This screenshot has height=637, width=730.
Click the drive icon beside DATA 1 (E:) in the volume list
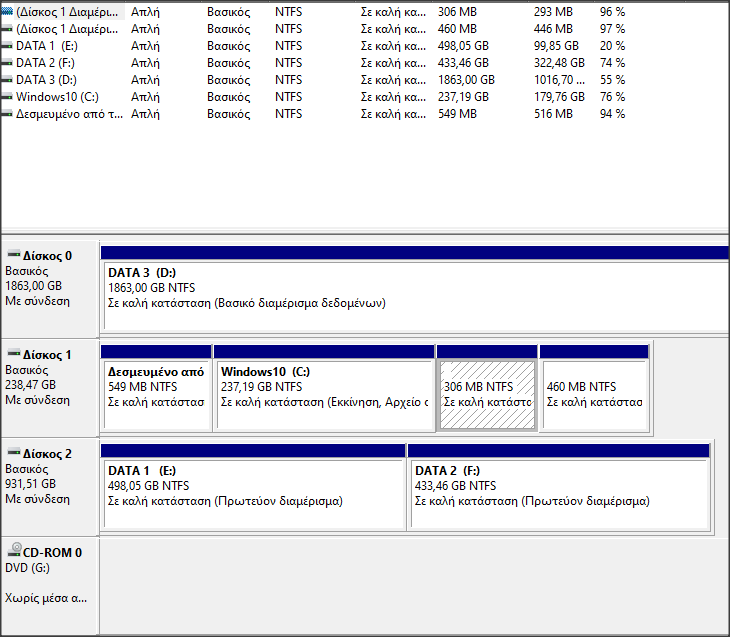pos(8,46)
